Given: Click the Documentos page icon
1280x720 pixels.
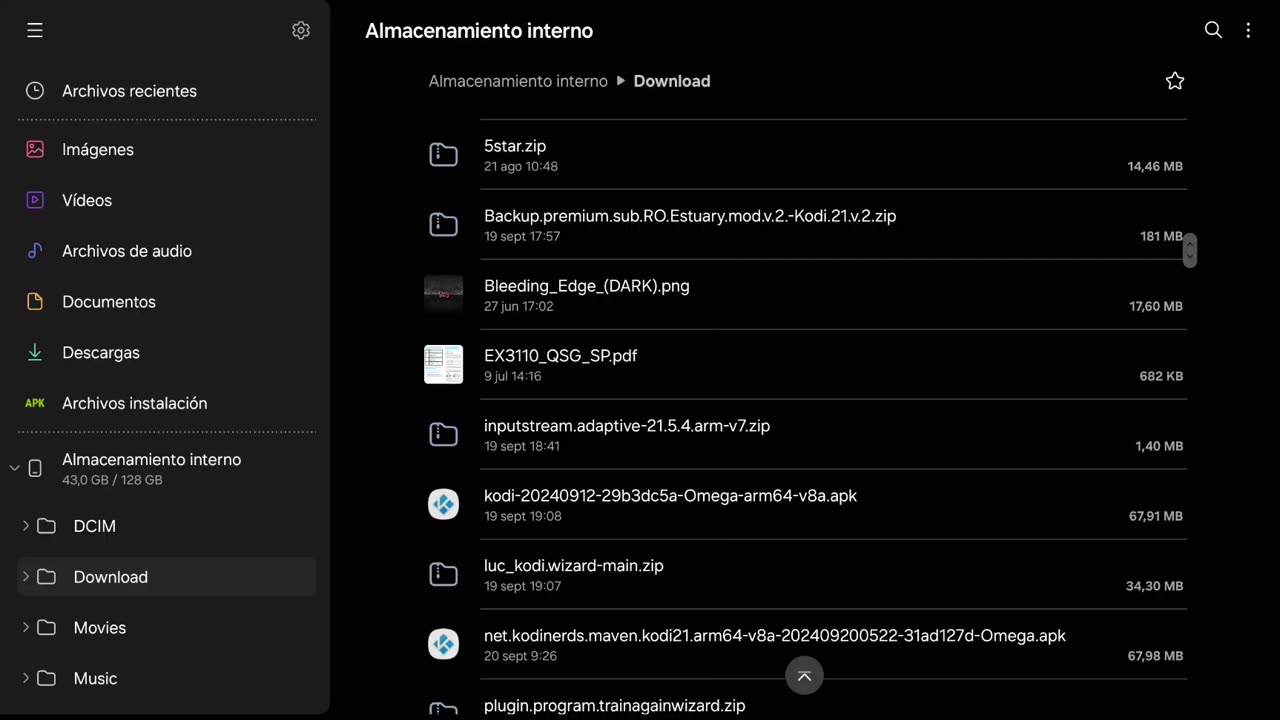Looking at the screenshot, I should tap(35, 302).
